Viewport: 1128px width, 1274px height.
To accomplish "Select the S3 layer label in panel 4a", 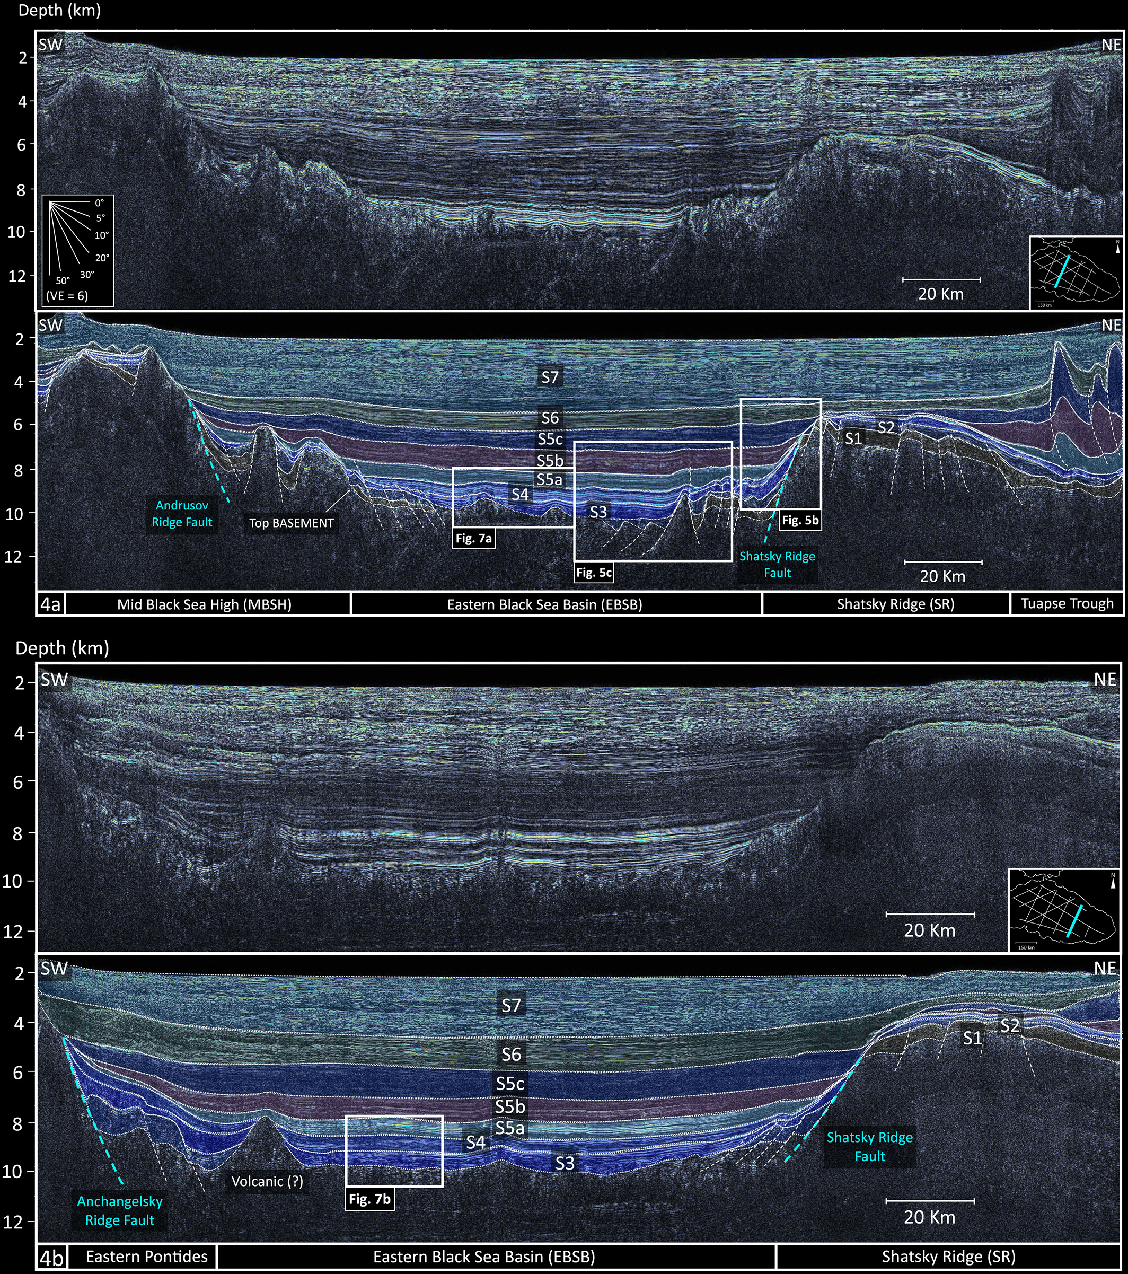I will tap(598, 512).
